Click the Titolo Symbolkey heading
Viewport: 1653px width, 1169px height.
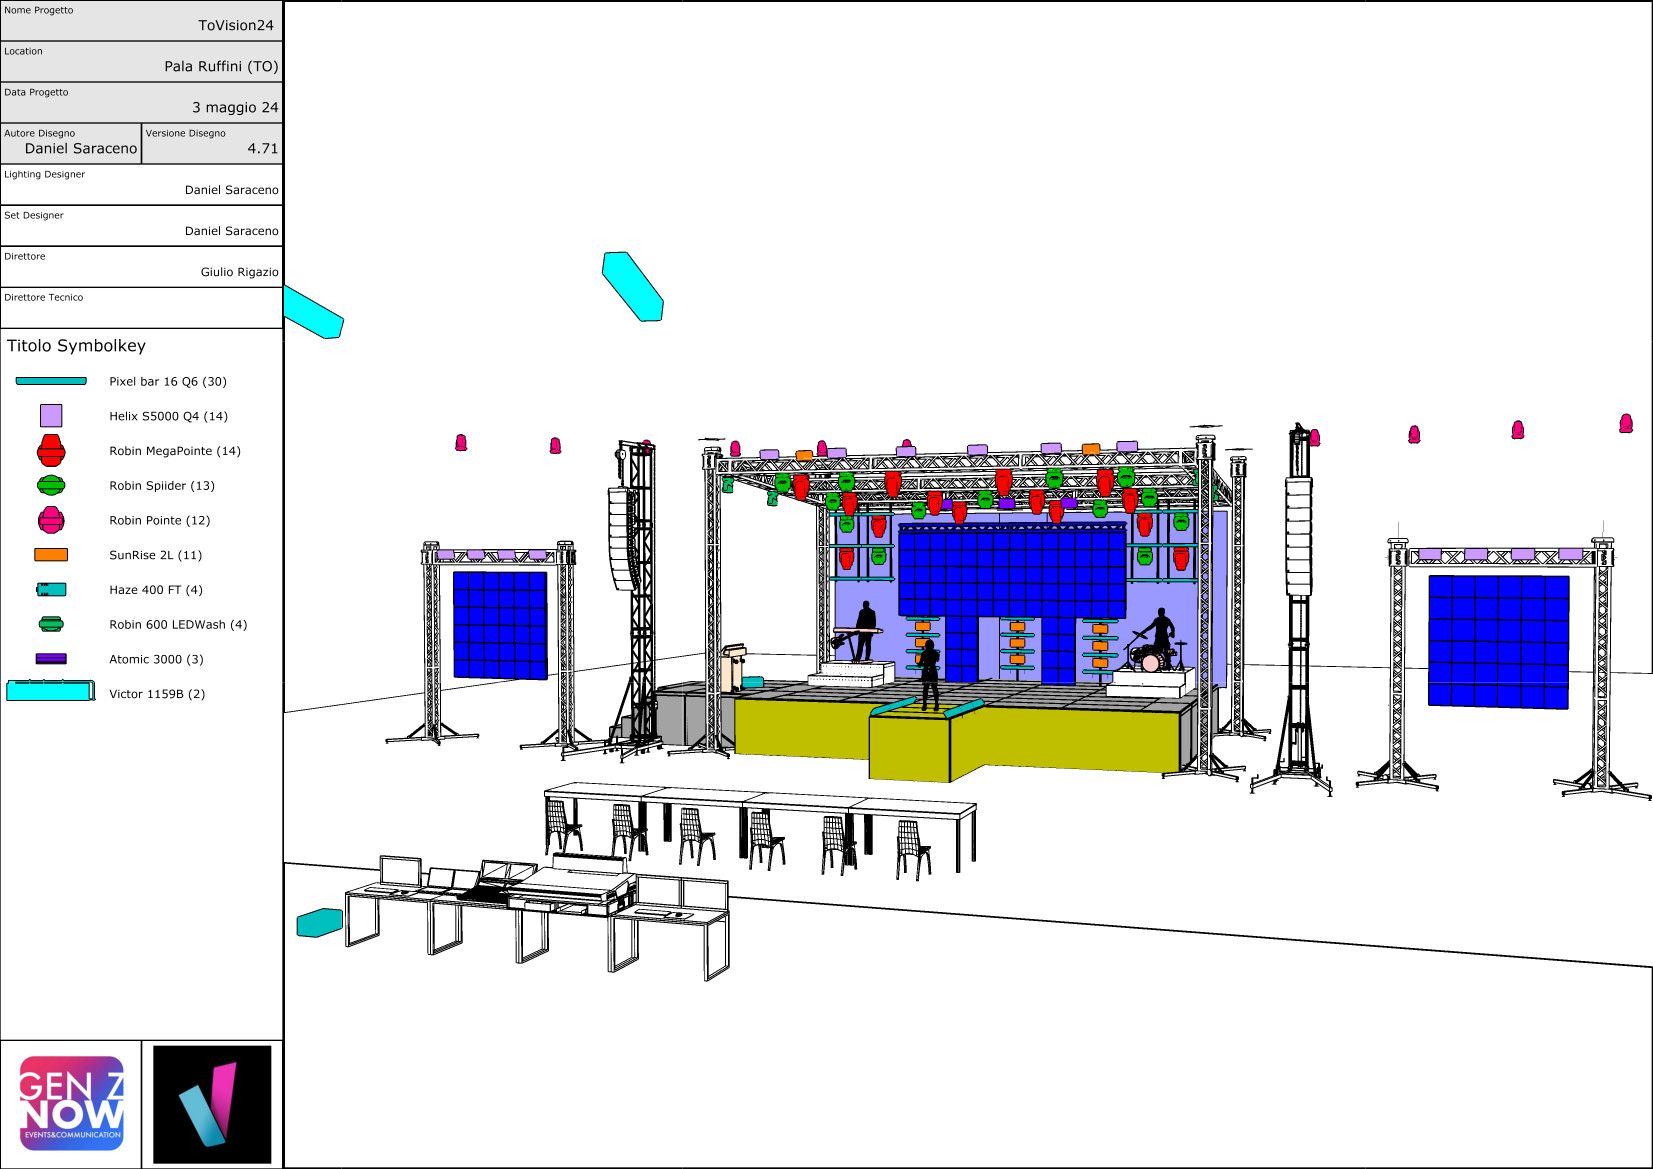[77, 346]
